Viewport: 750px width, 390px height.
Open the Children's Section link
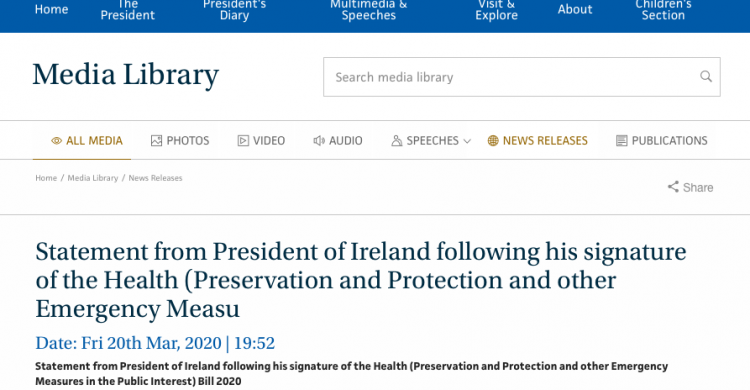click(x=663, y=10)
